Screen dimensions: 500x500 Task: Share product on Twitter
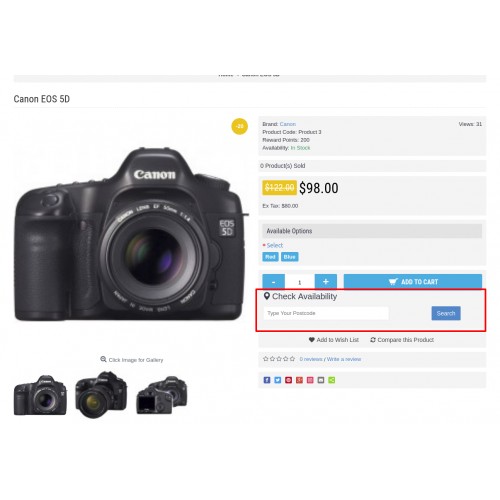pos(278,380)
